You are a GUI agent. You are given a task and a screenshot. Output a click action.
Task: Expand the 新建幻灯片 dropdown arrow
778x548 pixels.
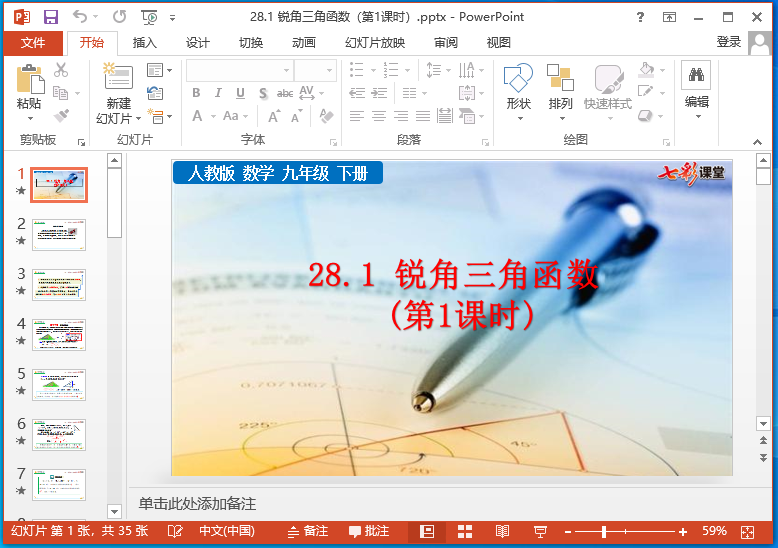(x=138, y=119)
